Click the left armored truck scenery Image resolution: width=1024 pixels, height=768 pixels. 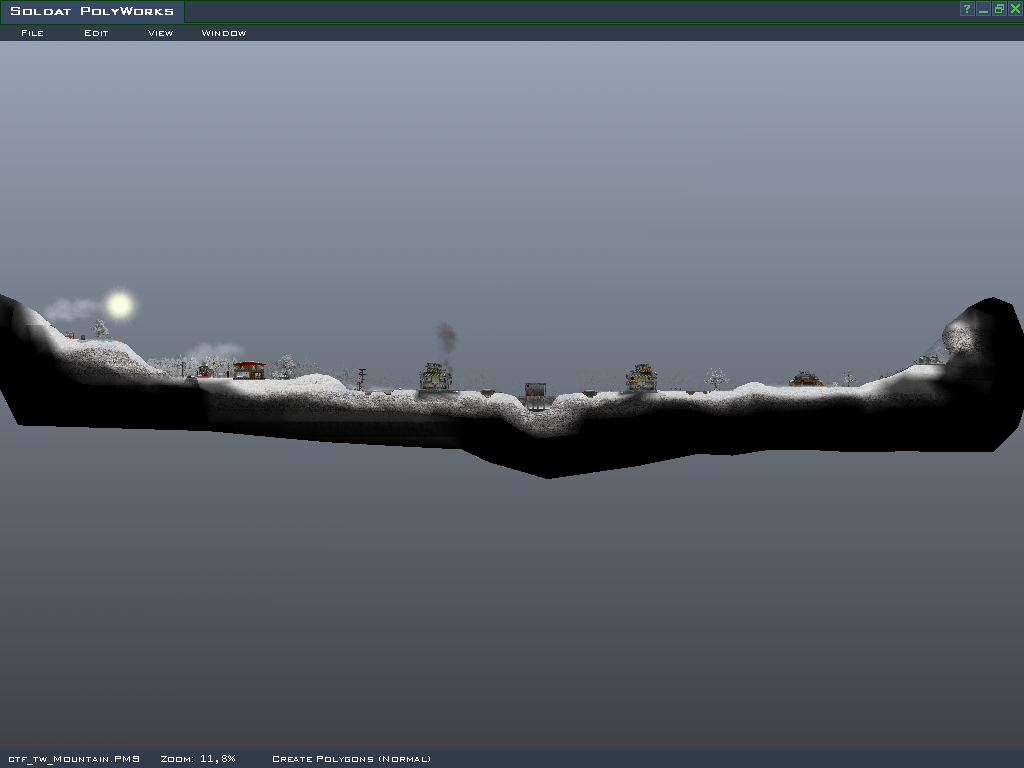(x=435, y=378)
